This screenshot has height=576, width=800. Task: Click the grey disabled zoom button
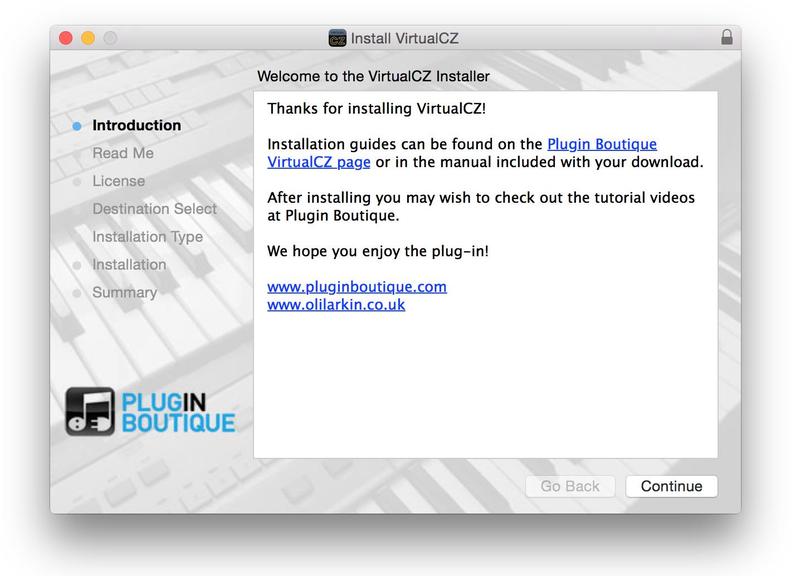click(x=110, y=38)
